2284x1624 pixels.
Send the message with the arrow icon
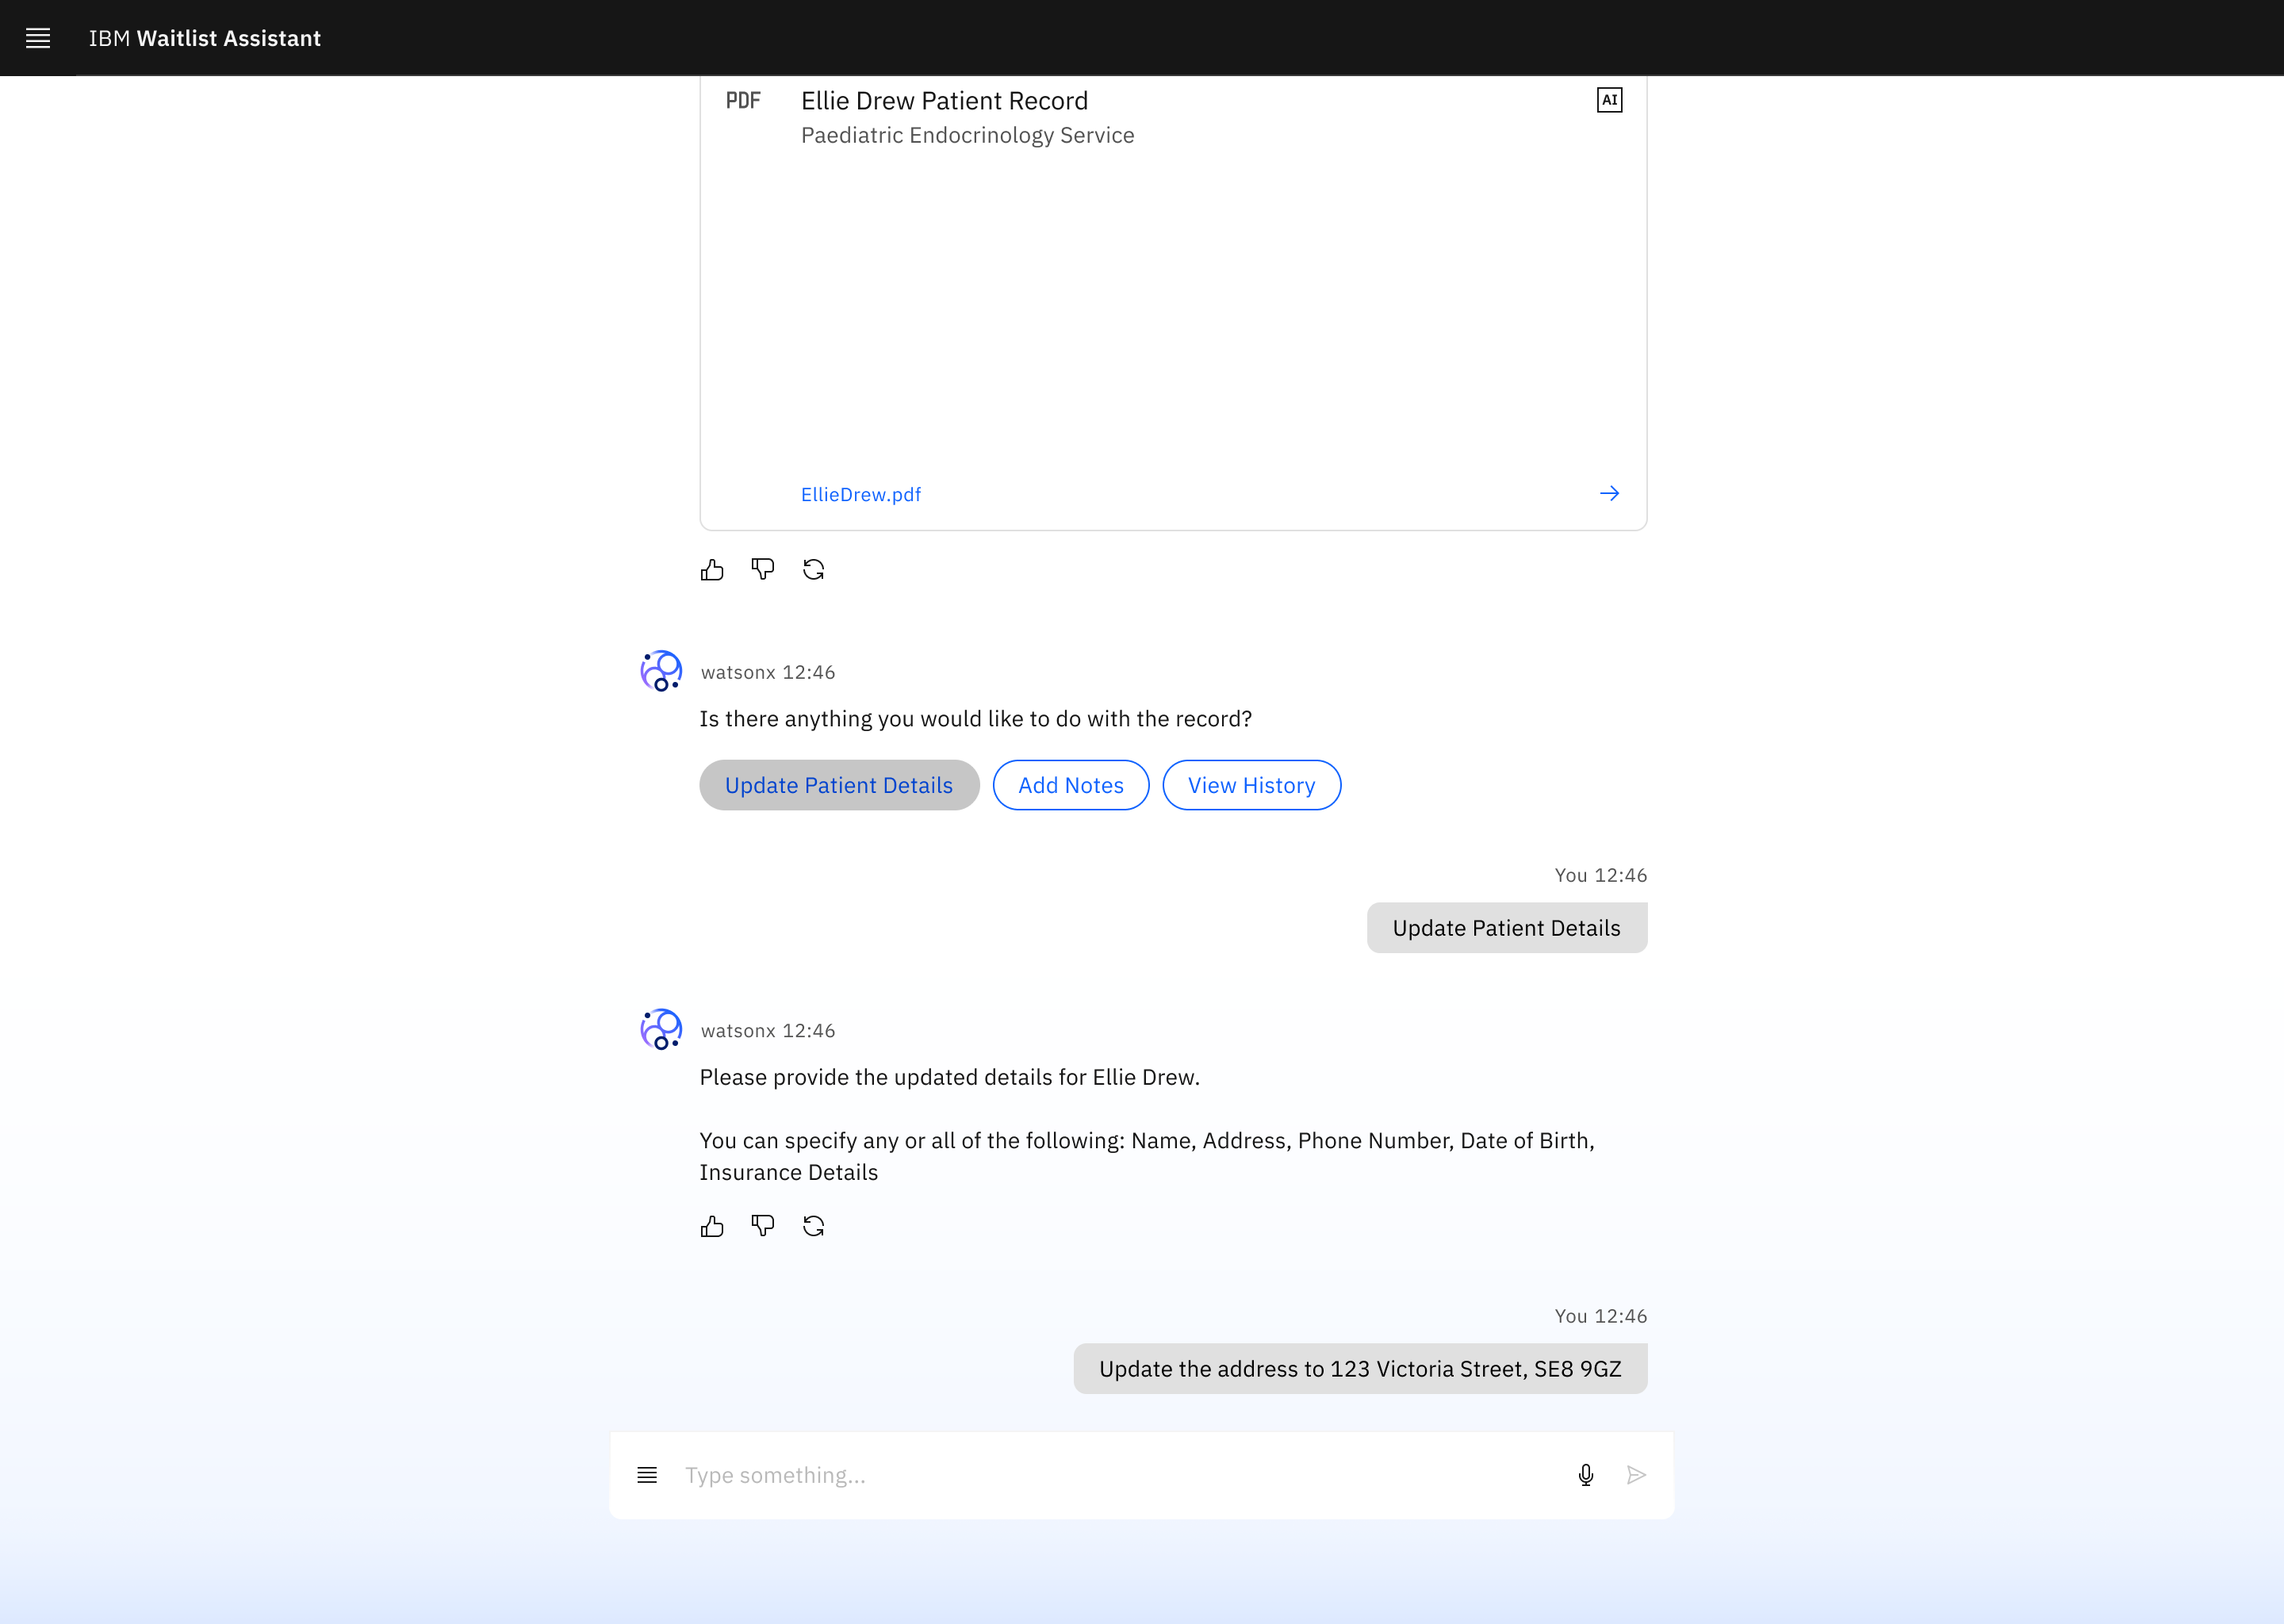1637,1475
